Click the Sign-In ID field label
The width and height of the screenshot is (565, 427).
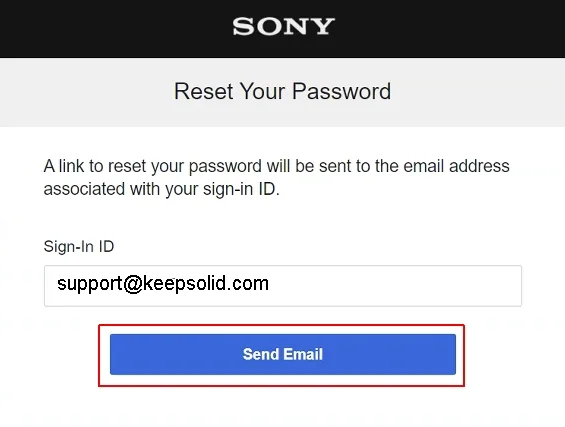point(79,247)
